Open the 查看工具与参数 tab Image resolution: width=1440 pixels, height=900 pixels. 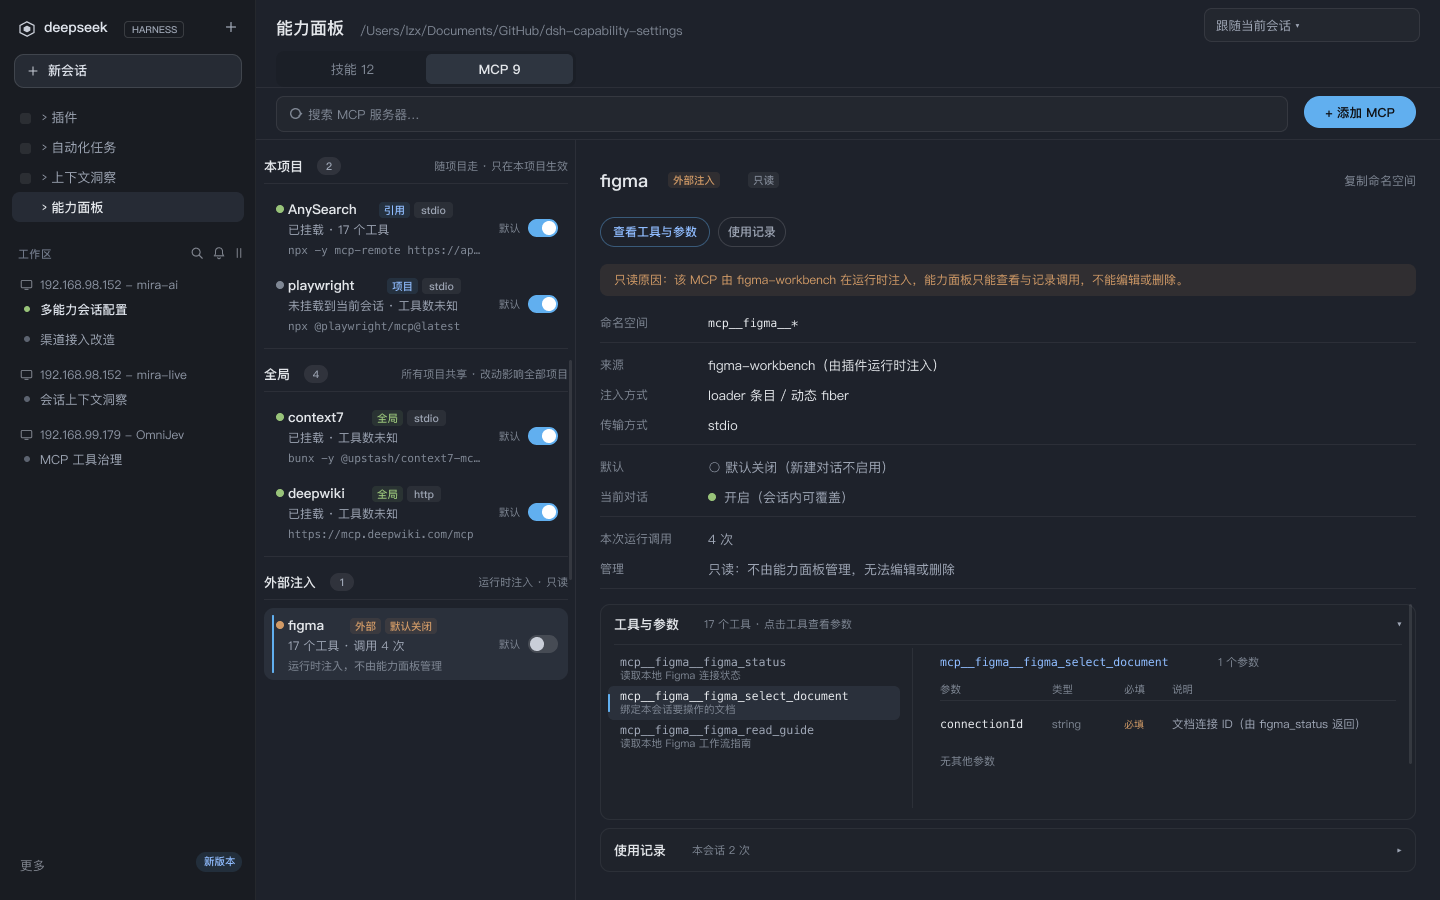(655, 232)
